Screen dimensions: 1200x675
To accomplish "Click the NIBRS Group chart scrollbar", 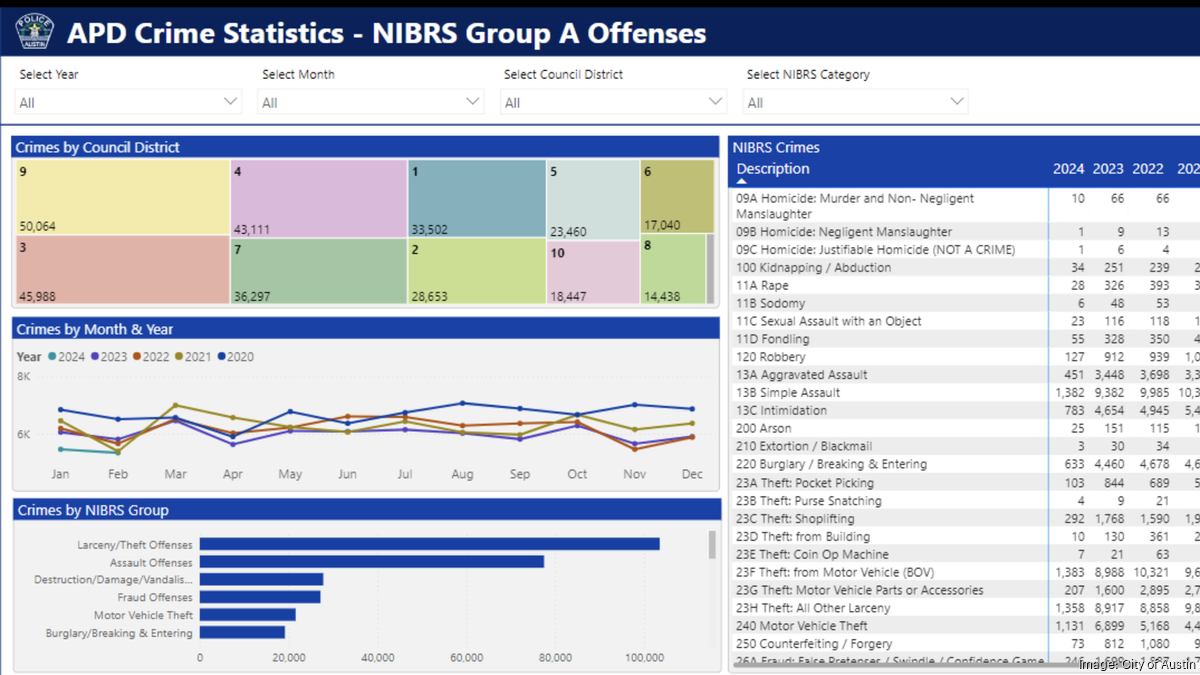I will pos(712,545).
